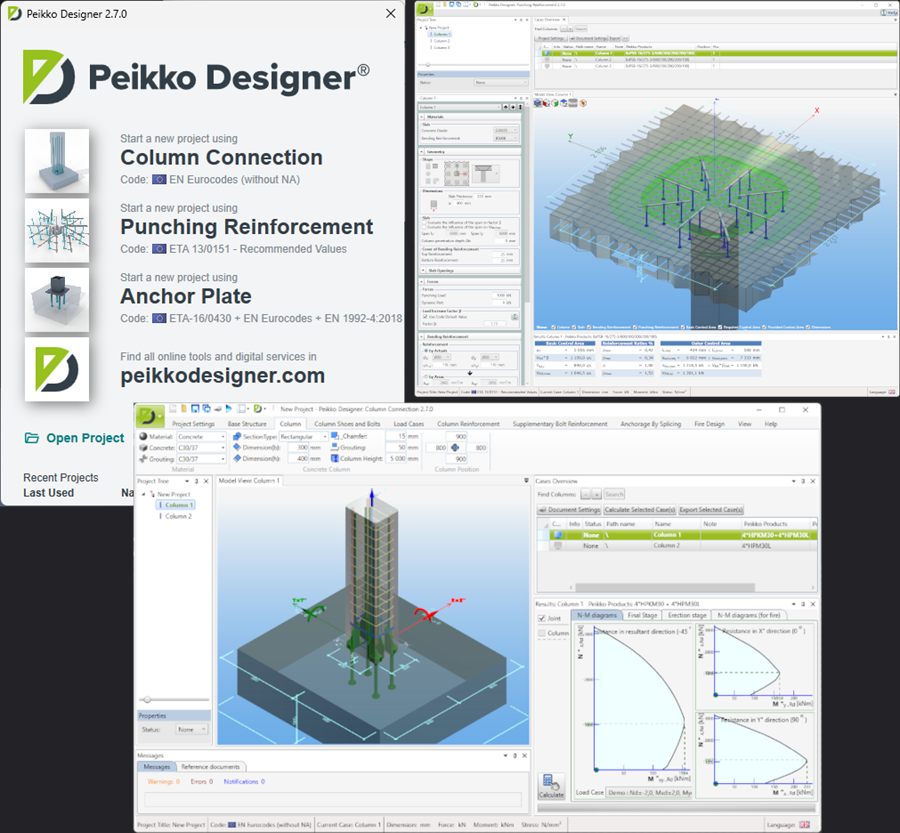Open the Column Reinforcement tab
The image size is (900, 833).
coord(468,424)
